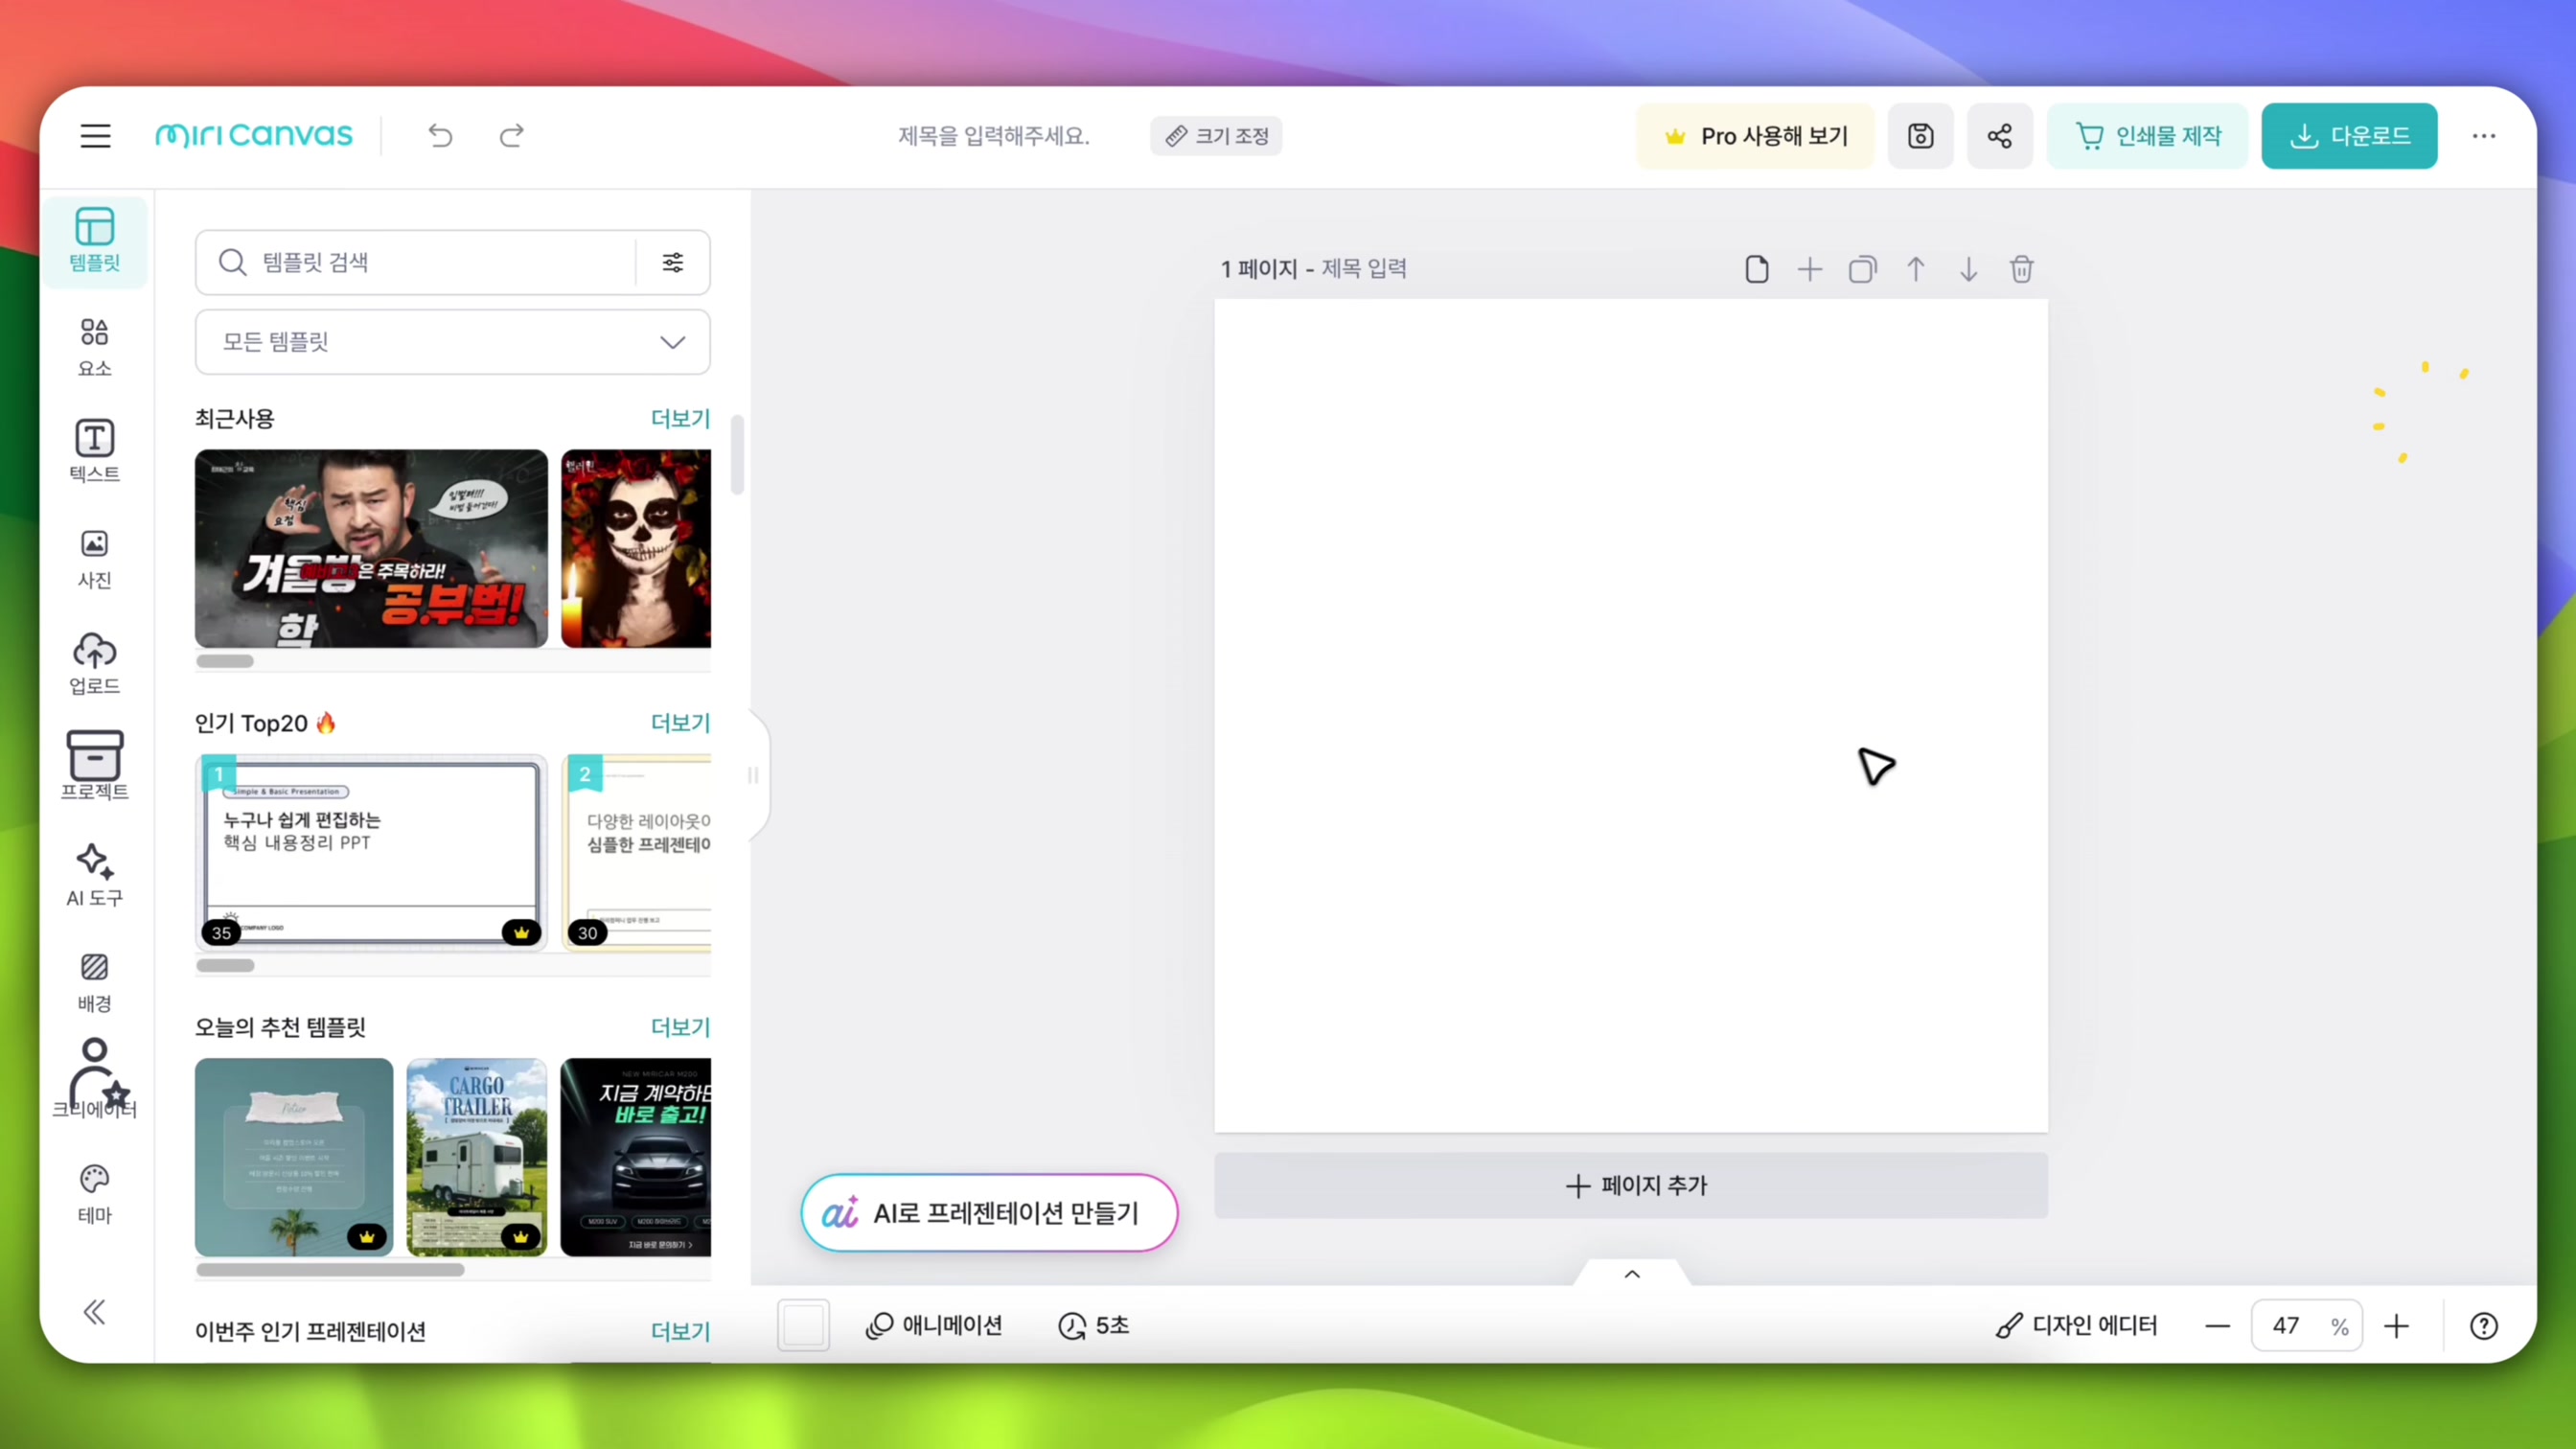Open the 5초 page duration setting

1094,1326
